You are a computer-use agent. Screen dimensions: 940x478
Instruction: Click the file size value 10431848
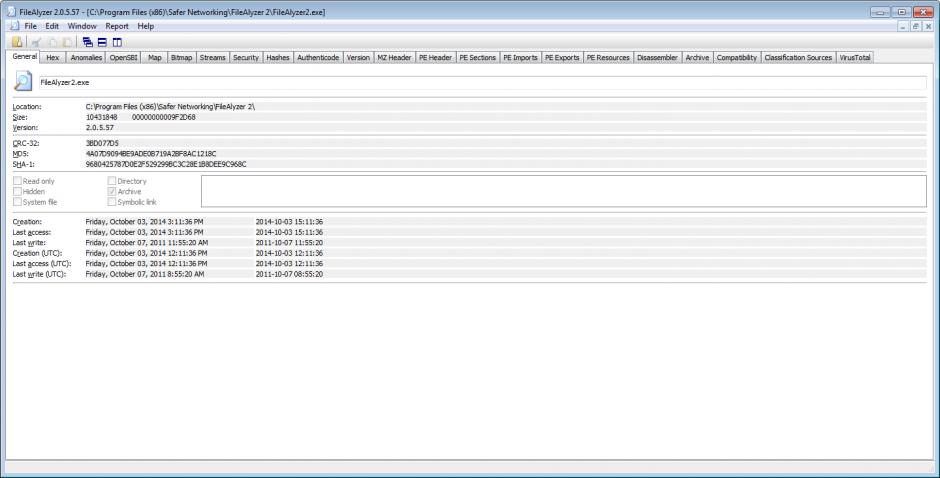click(x=102, y=118)
